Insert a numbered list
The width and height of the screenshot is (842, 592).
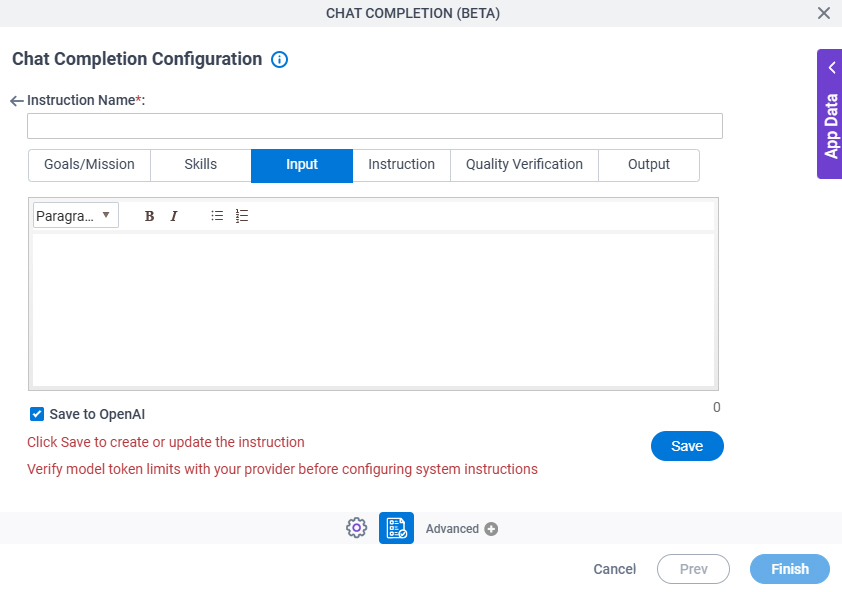tap(242, 216)
